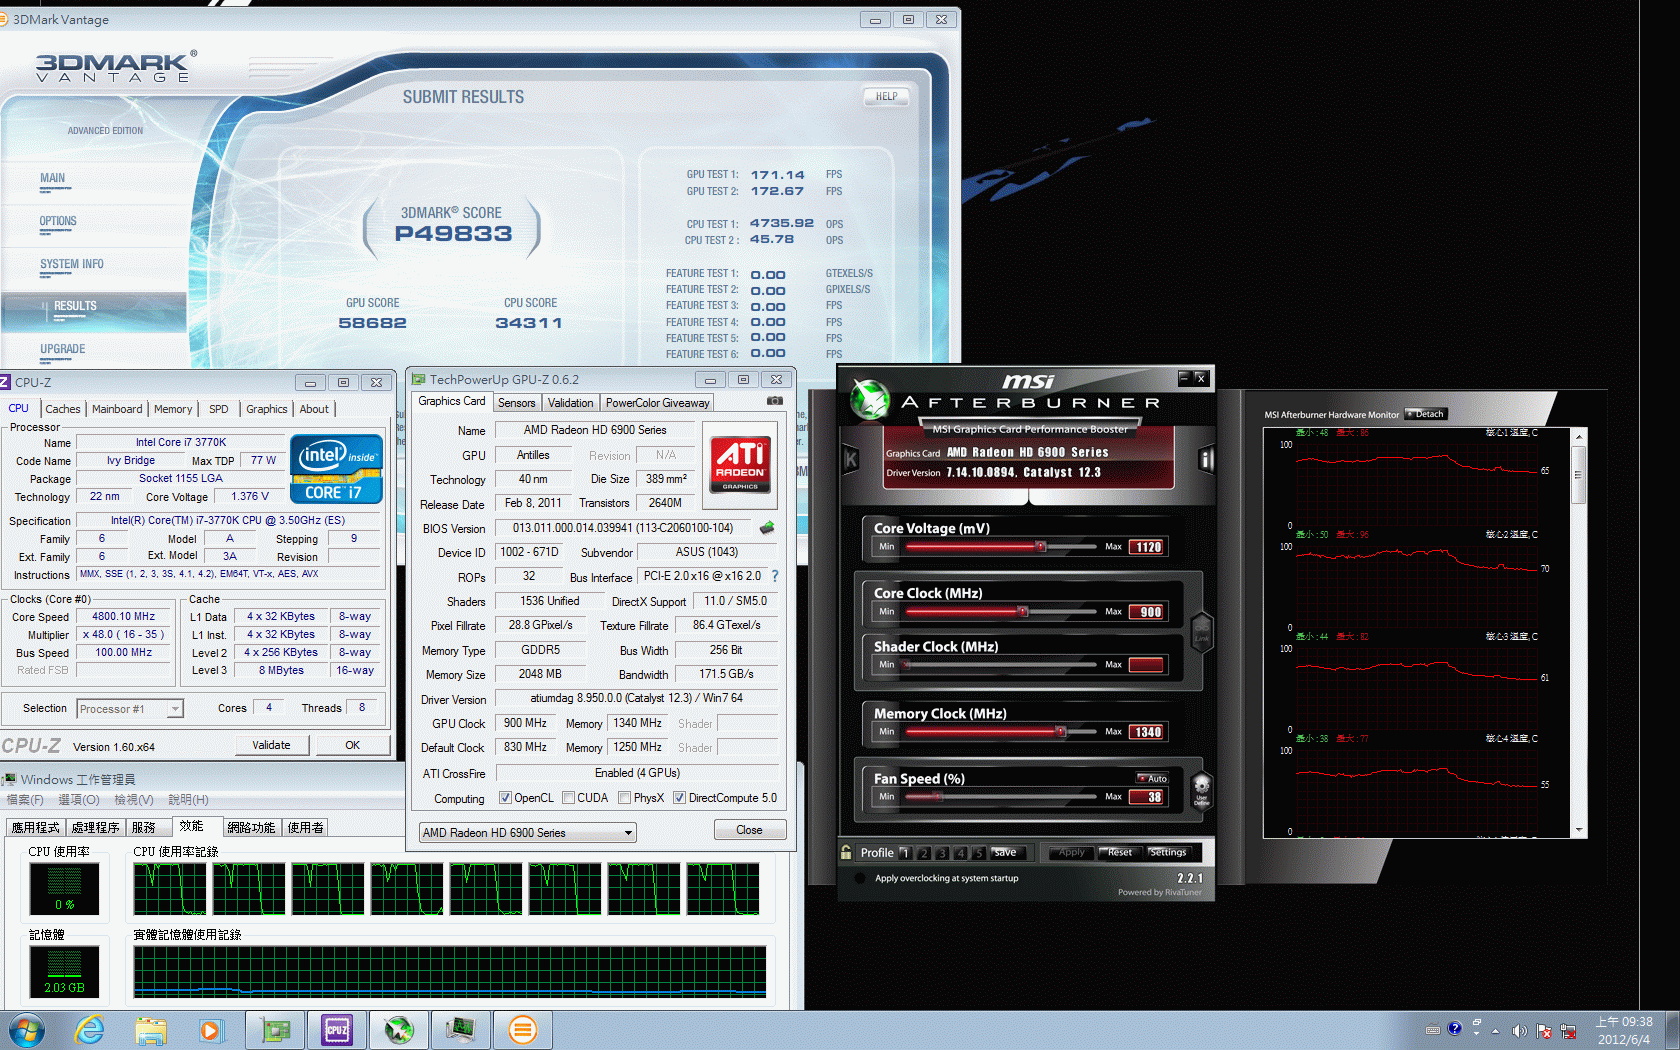Show hidden system tray icons arrow
Image resolution: width=1680 pixels, height=1050 pixels.
pyautogui.click(x=1496, y=1031)
